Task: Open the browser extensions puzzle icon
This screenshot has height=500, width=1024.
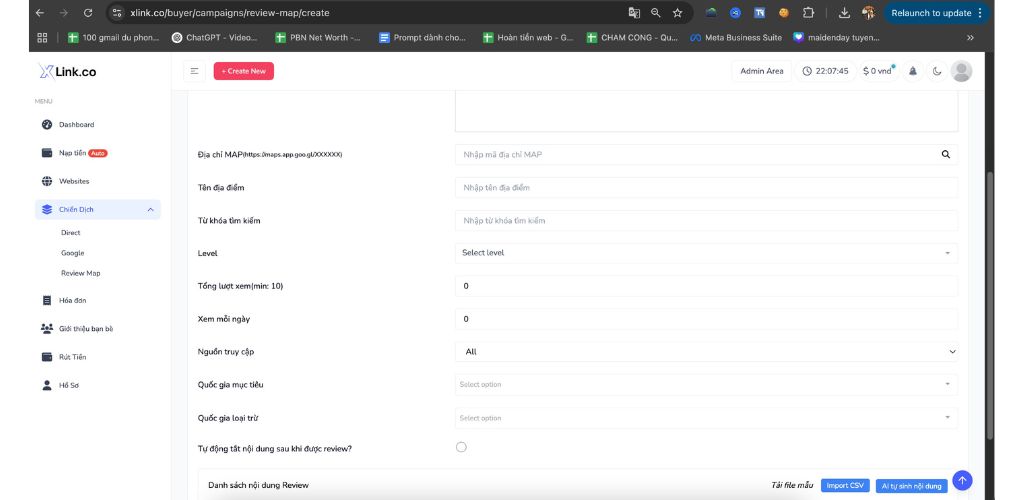Action: point(808,12)
